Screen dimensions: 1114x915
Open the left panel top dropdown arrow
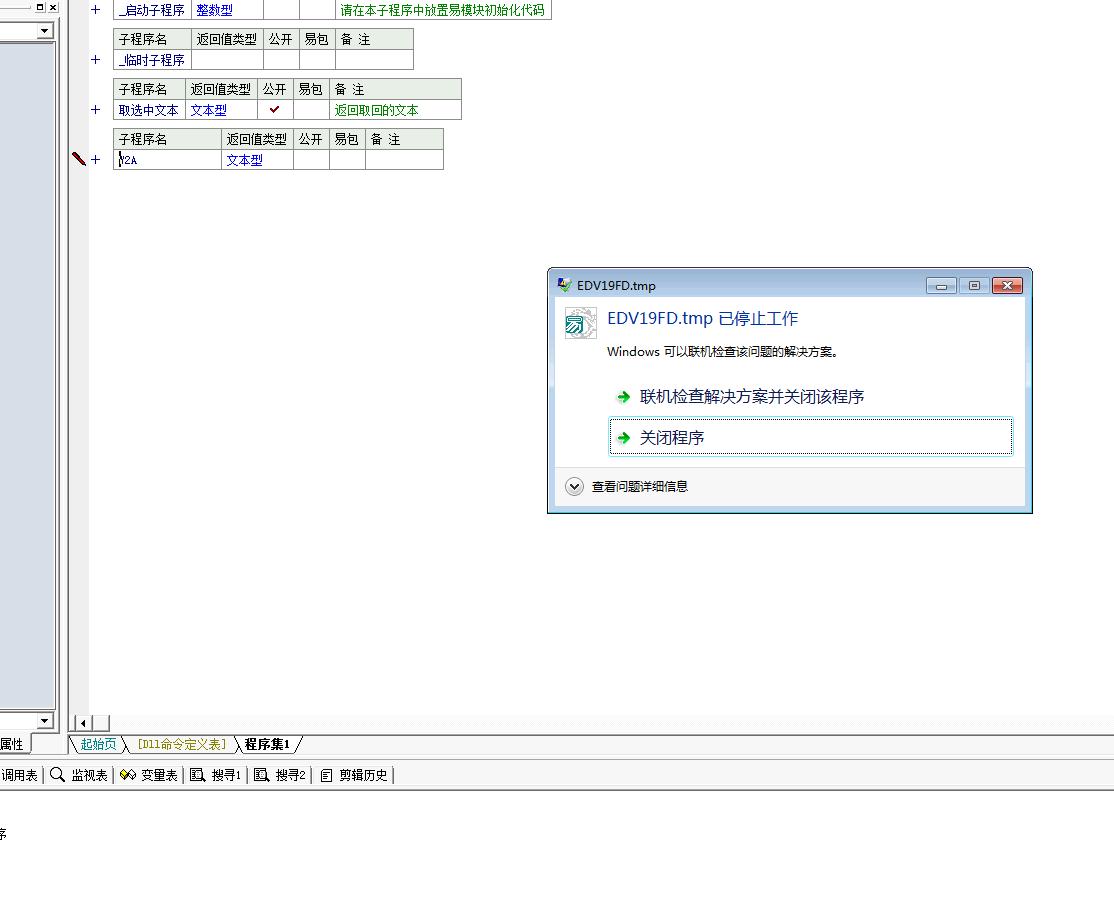coord(45,31)
